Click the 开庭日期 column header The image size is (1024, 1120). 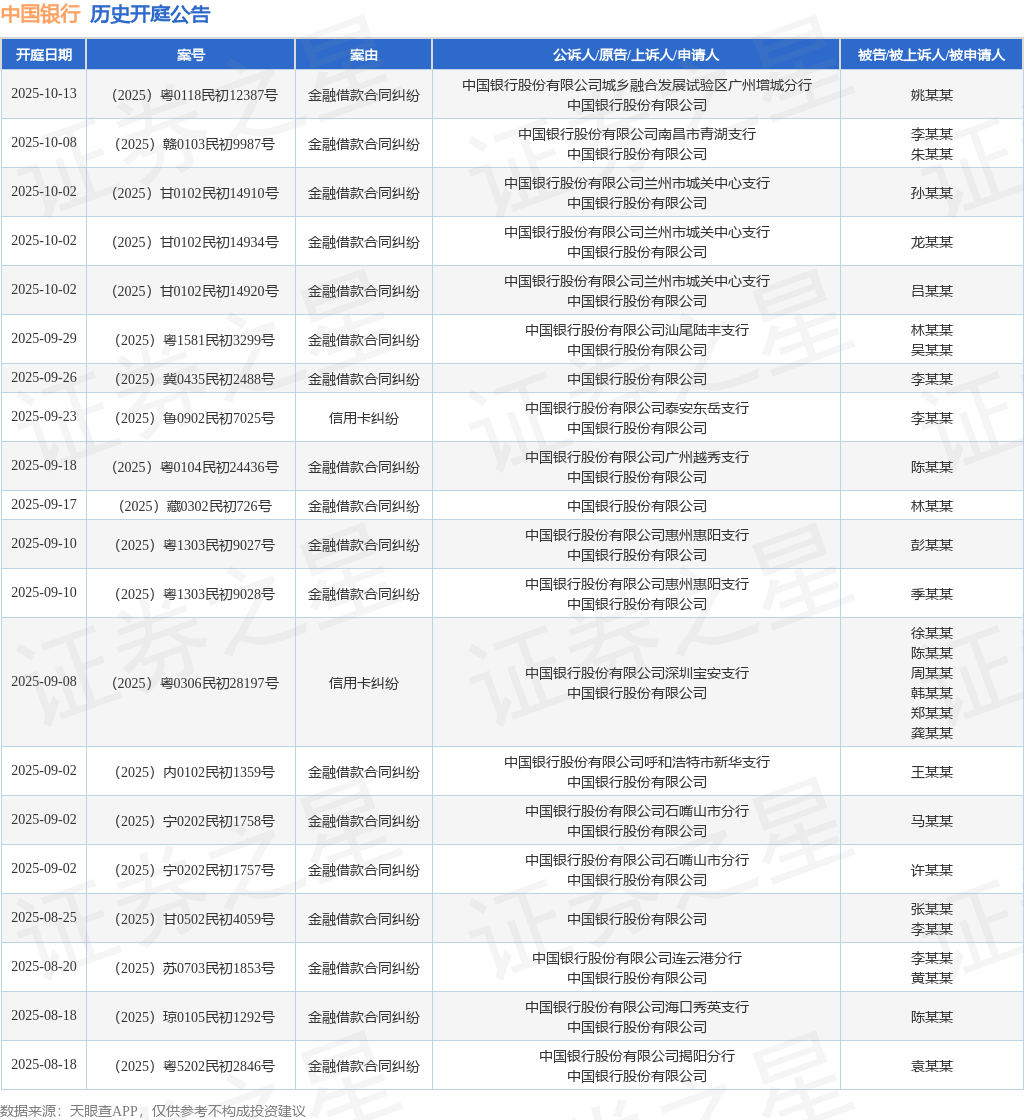coord(44,55)
